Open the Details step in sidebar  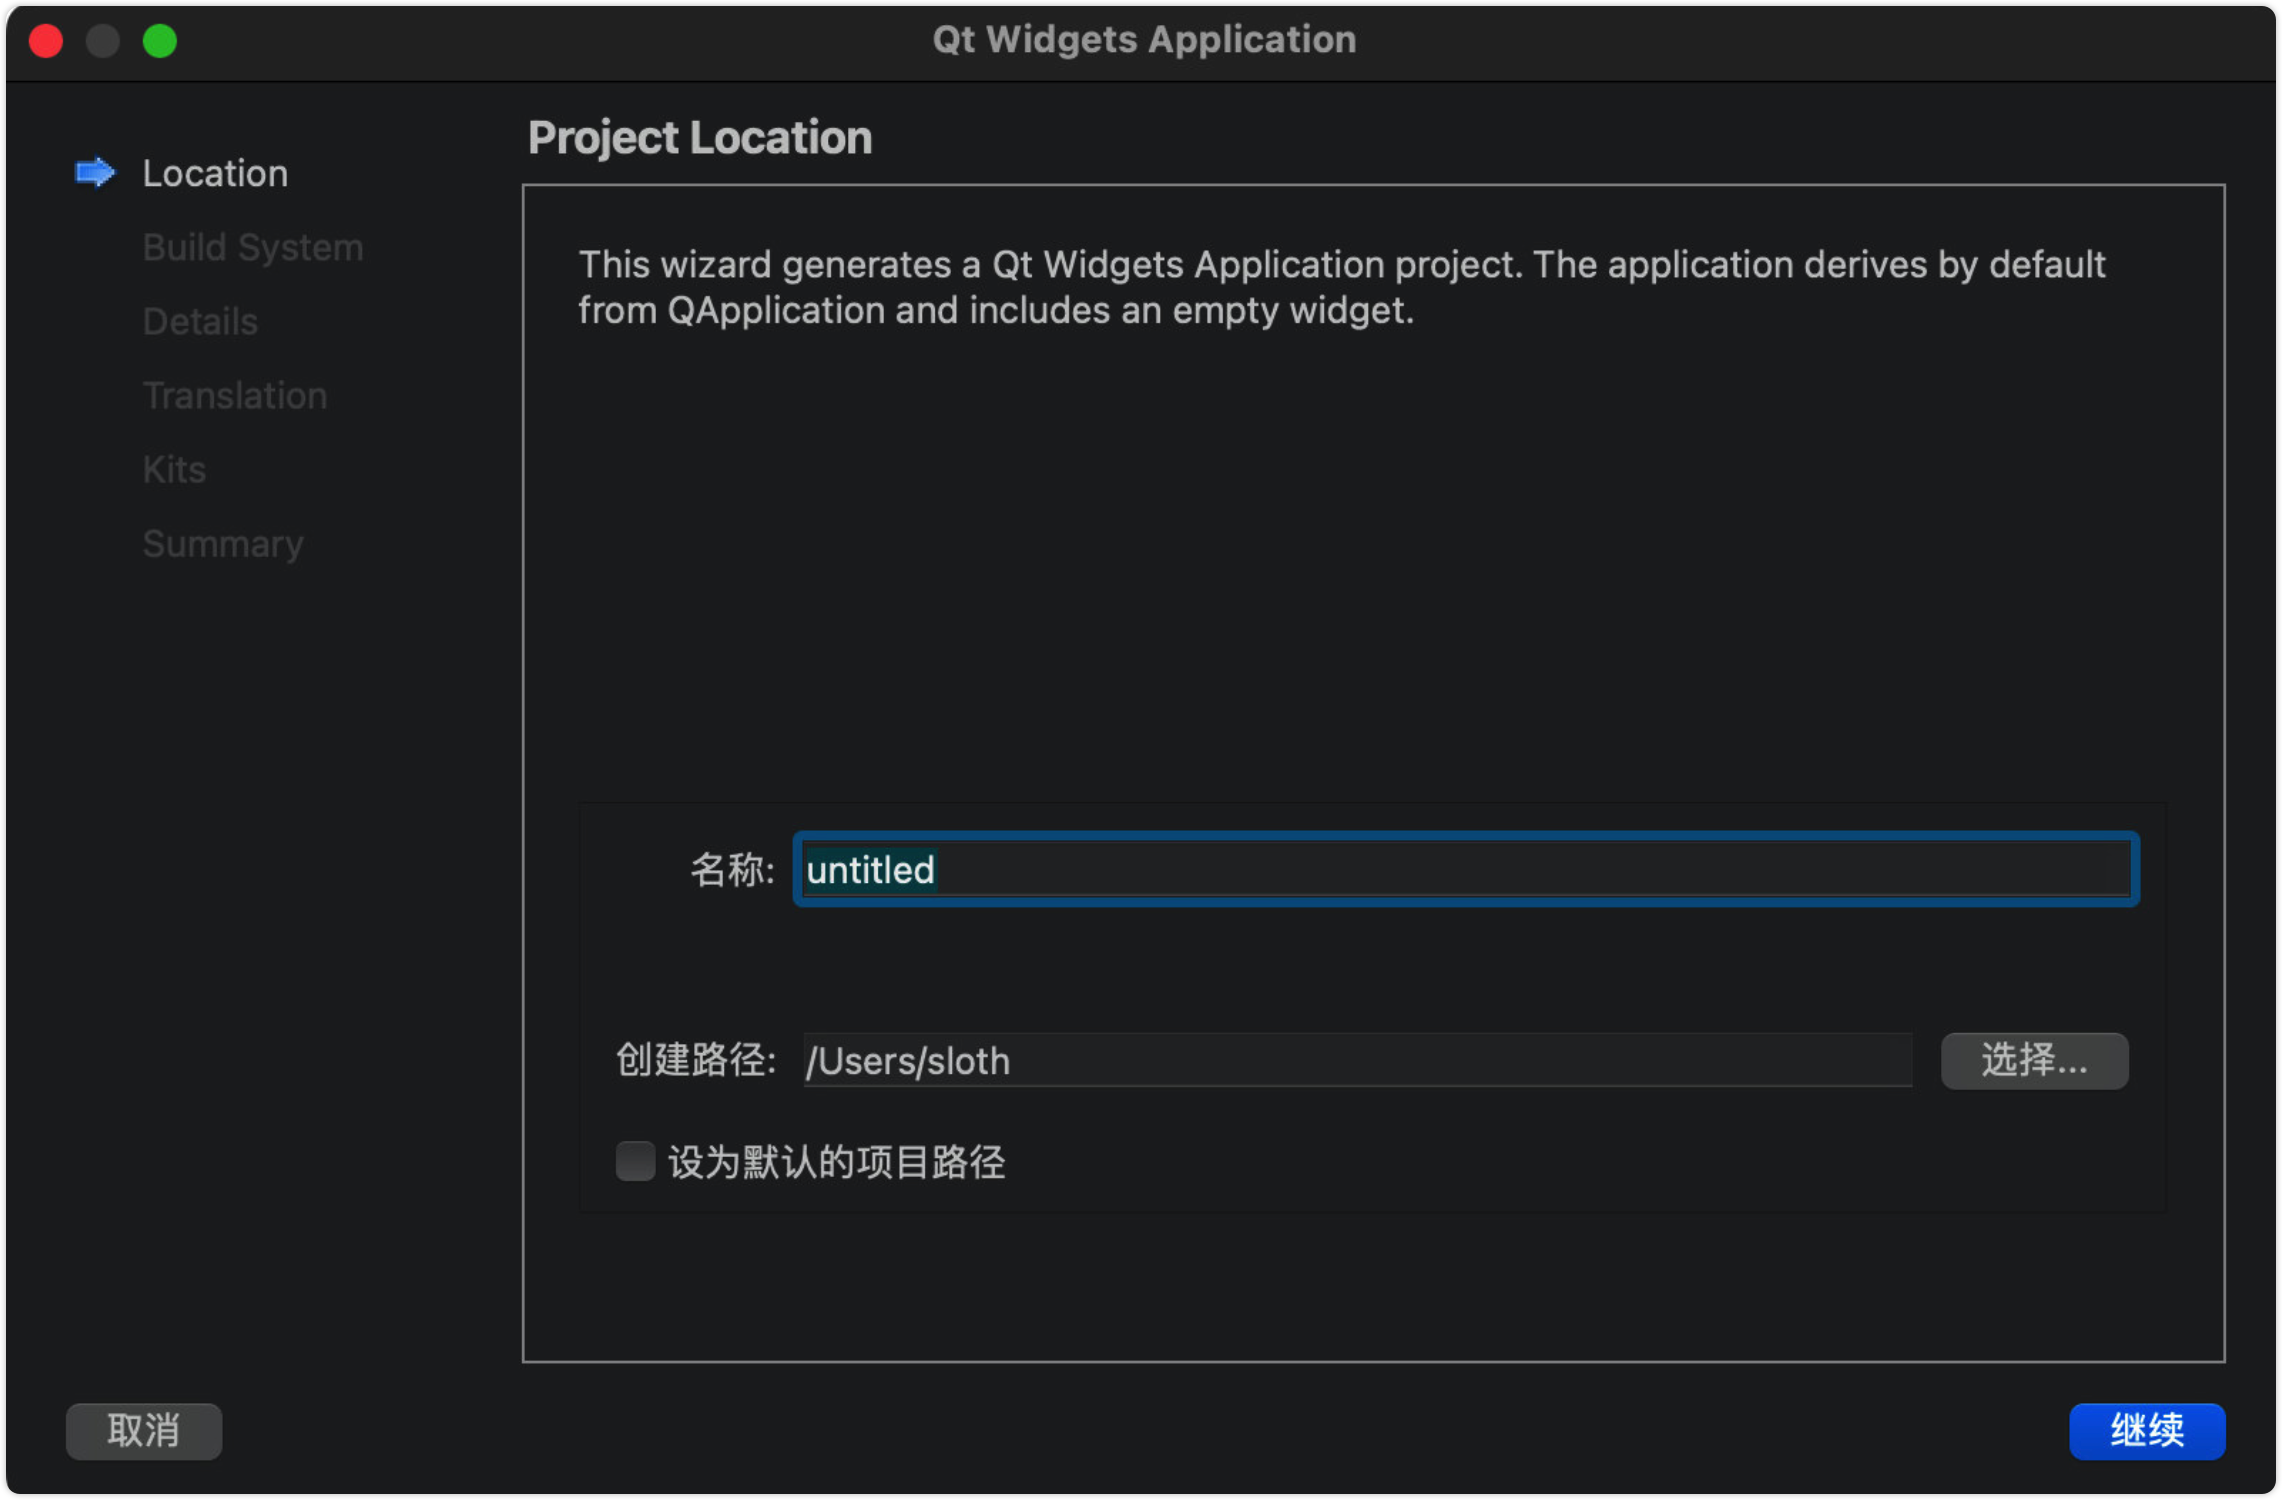click(x=200, y=321)
